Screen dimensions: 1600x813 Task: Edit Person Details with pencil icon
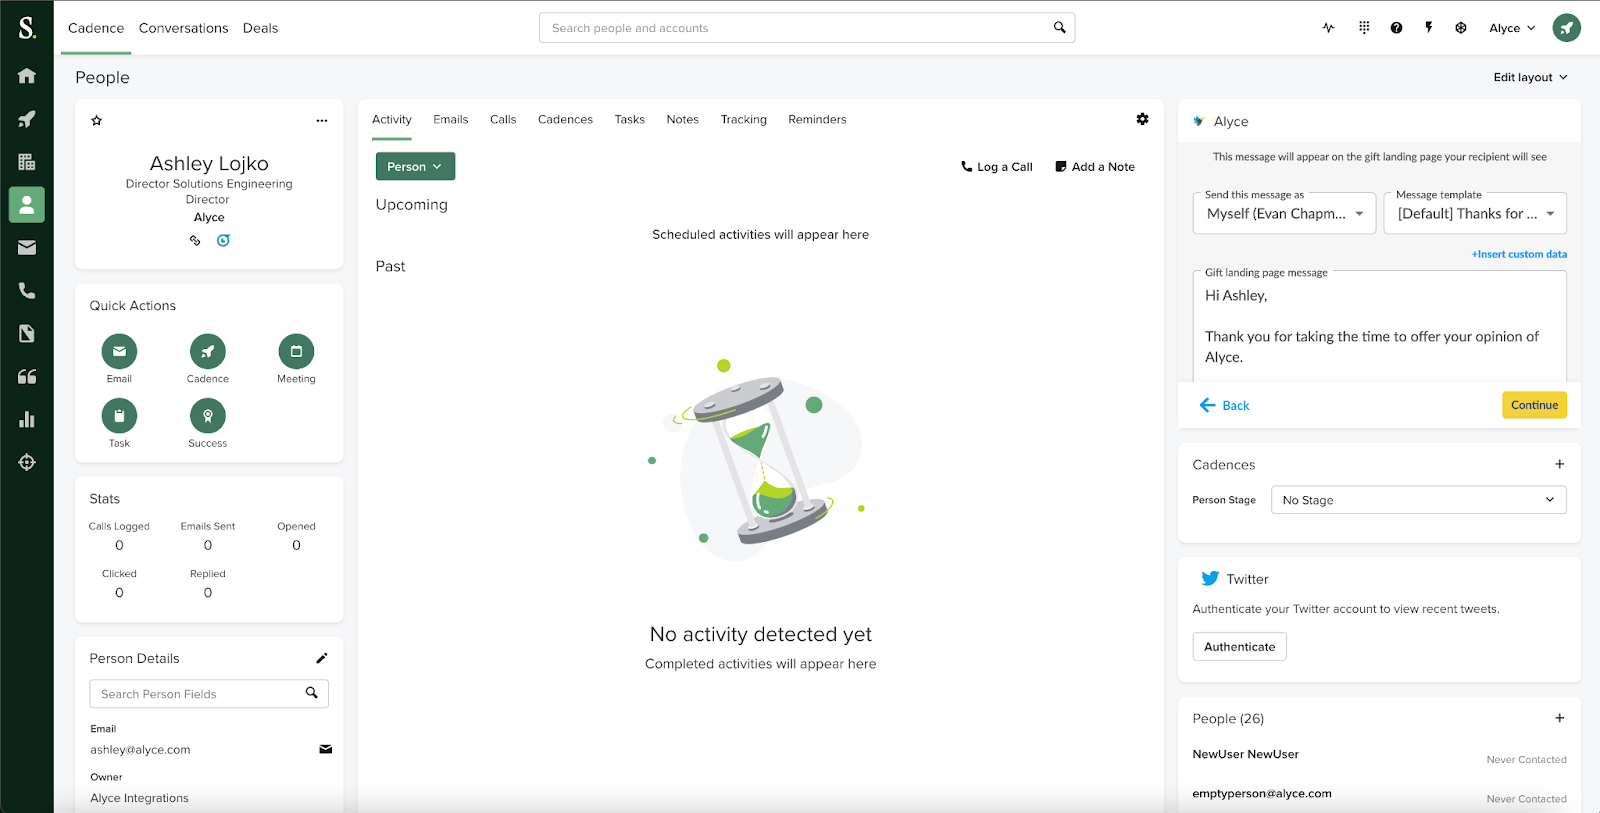click(x=322, y=658)
